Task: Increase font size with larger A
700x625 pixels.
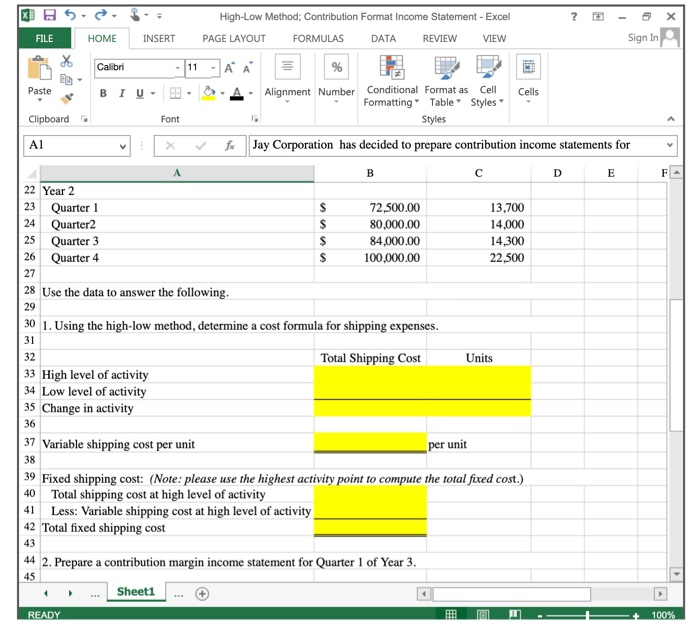Action: pyautogui.click(x=229, y=68)
